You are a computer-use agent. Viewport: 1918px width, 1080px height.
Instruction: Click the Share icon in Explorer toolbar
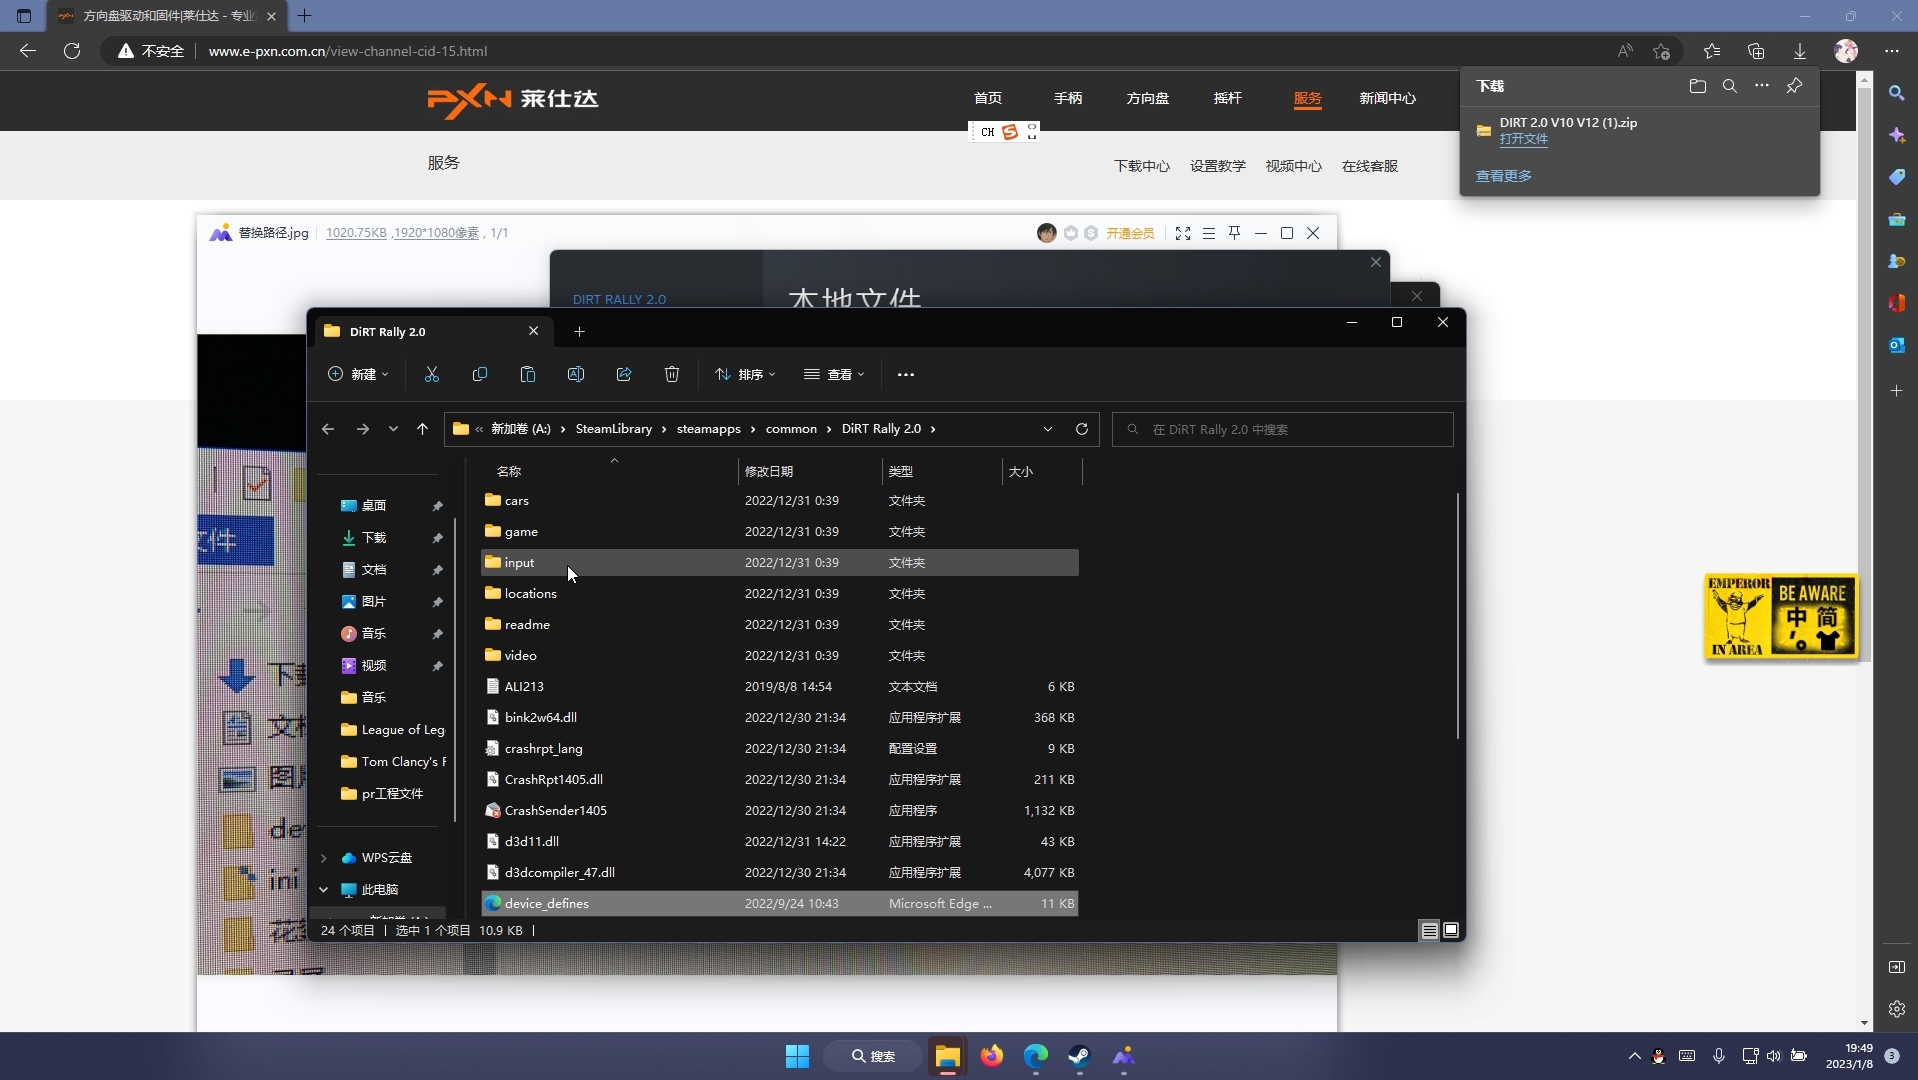(x=624, y=374)
